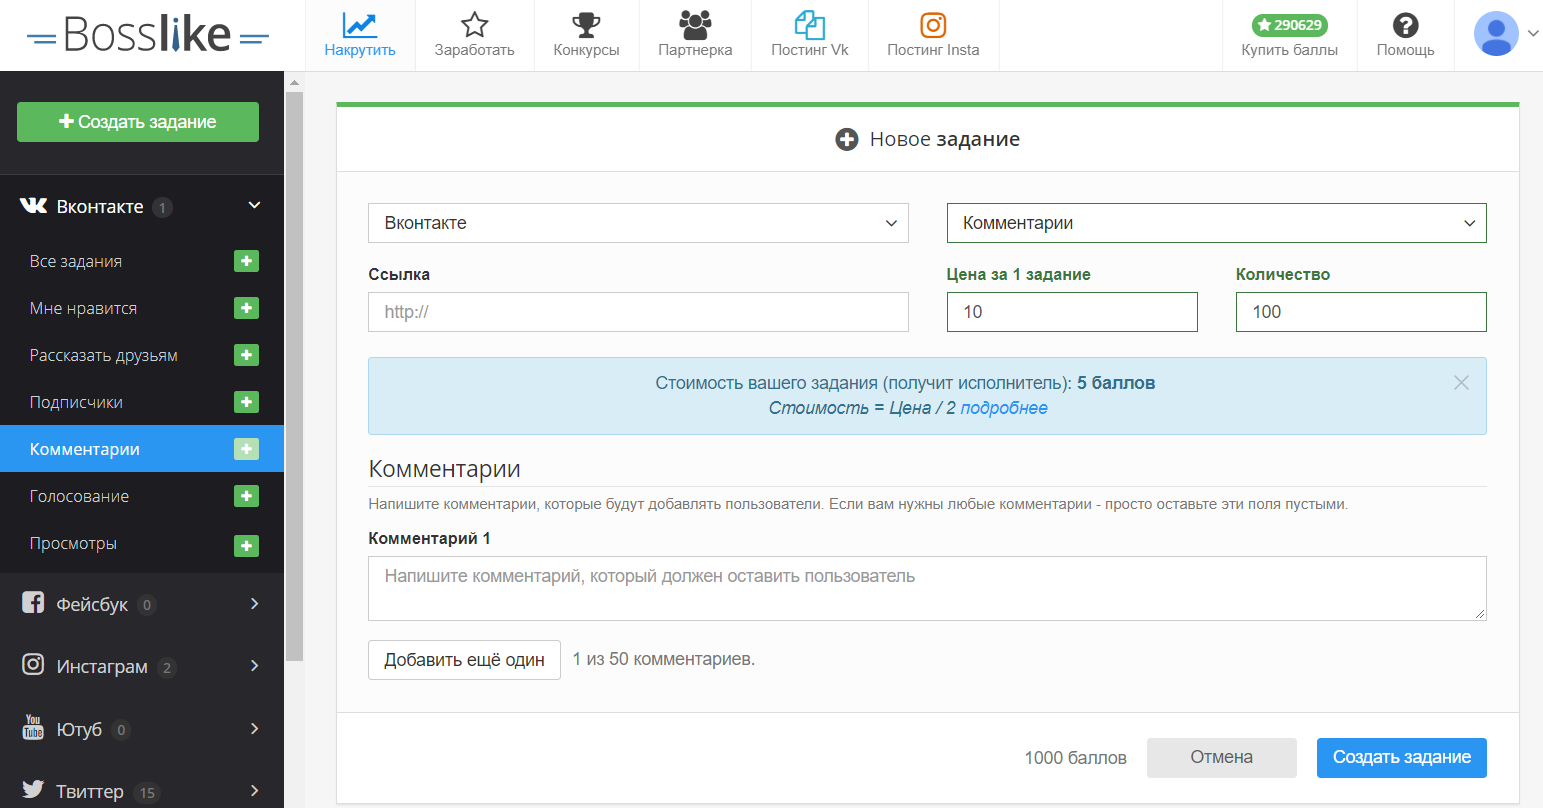The image size is (1543, 808).
Task: Expand the Твиттер sidebar section
Action: point(254,790)
